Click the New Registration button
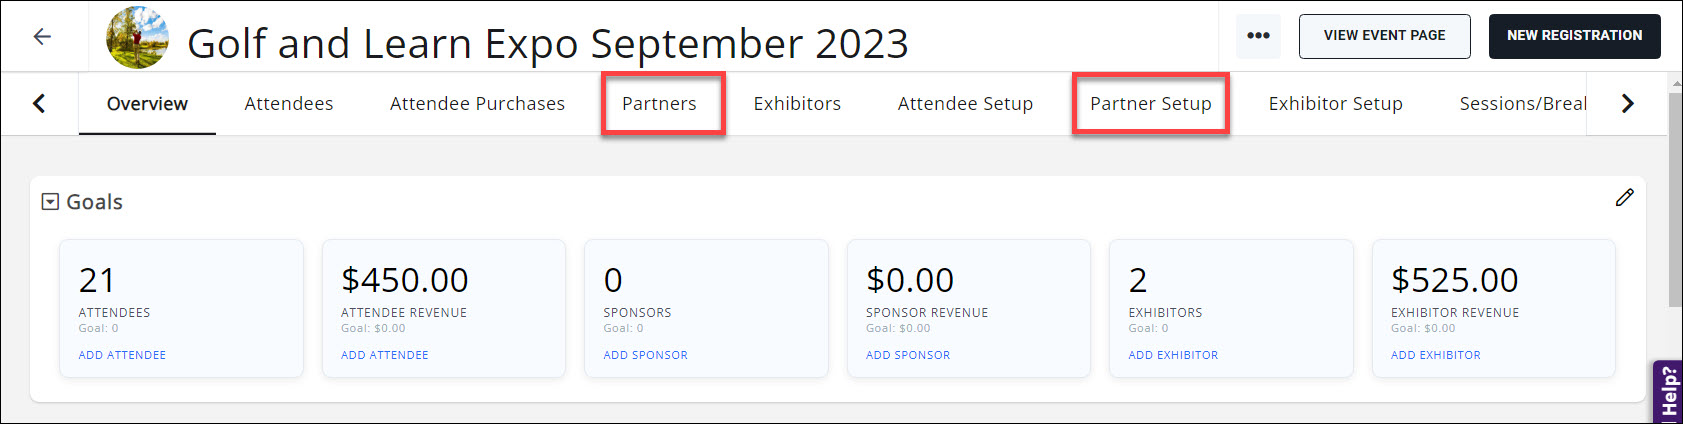This screenshot has height=424, width=1683. pos(1574,36)
